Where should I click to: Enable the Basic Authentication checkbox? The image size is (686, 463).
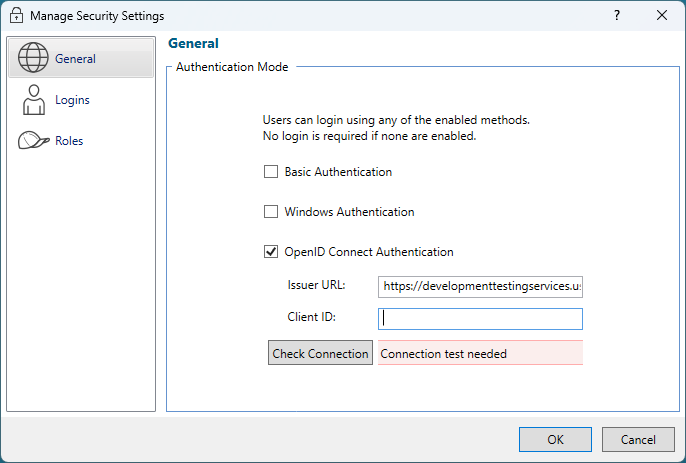pos(271,172)
